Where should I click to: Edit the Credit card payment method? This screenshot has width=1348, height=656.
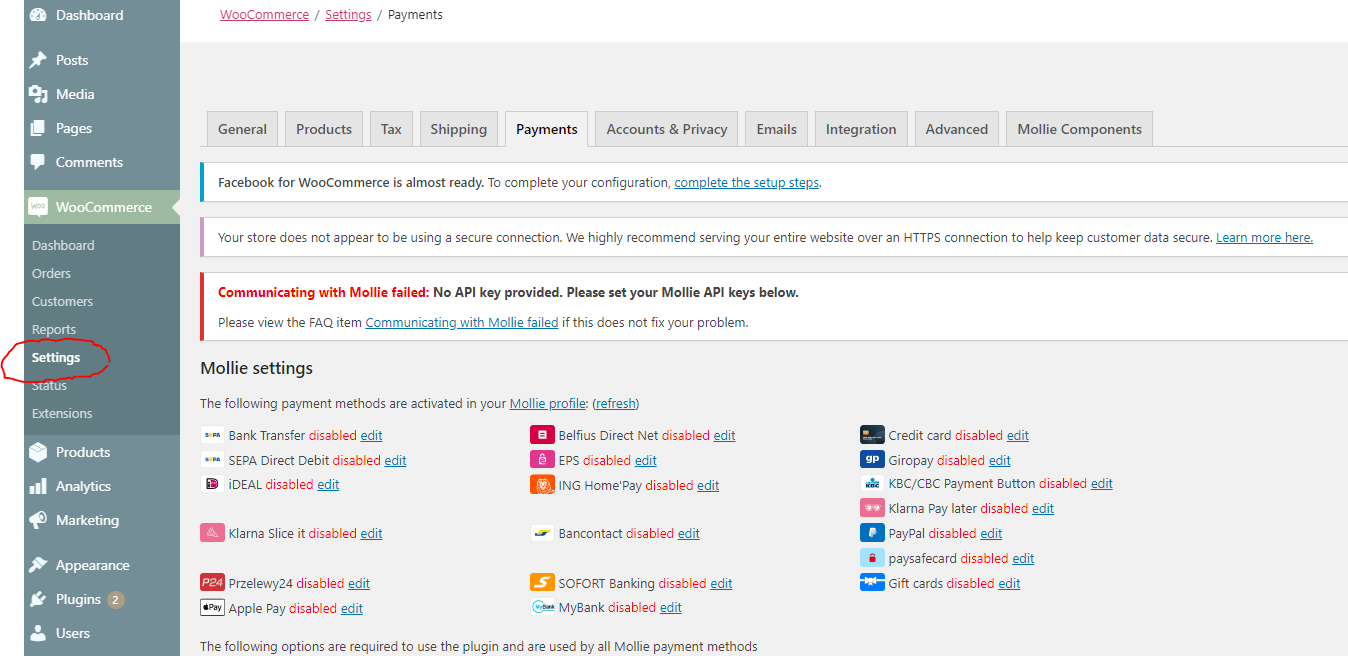(1018, 436)
